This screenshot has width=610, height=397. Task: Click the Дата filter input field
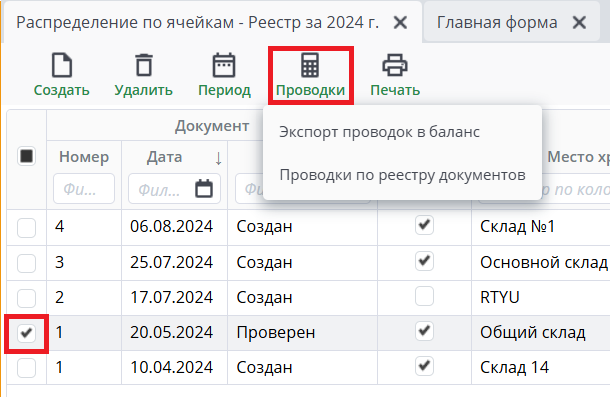tap(161, 189)
